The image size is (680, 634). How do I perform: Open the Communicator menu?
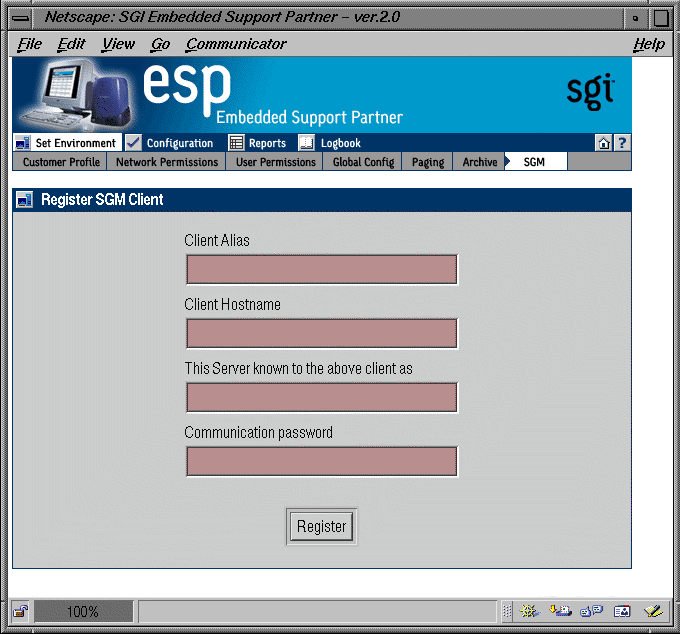(x=236, y=44)
